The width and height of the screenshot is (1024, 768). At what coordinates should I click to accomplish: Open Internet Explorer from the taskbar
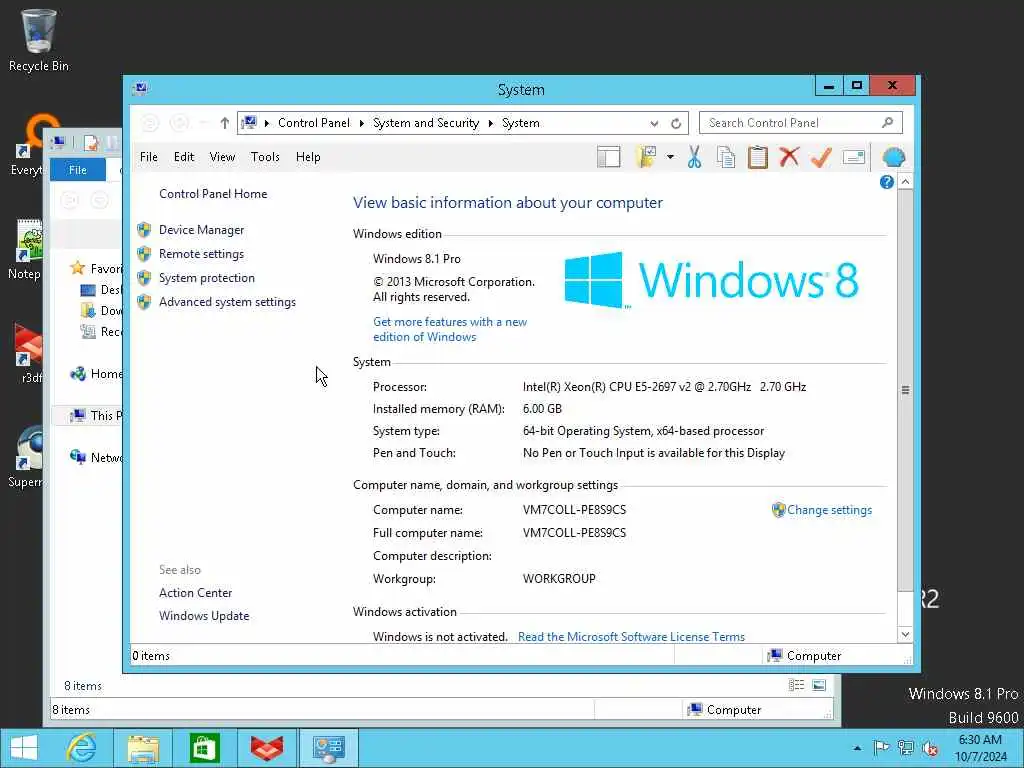82,748
